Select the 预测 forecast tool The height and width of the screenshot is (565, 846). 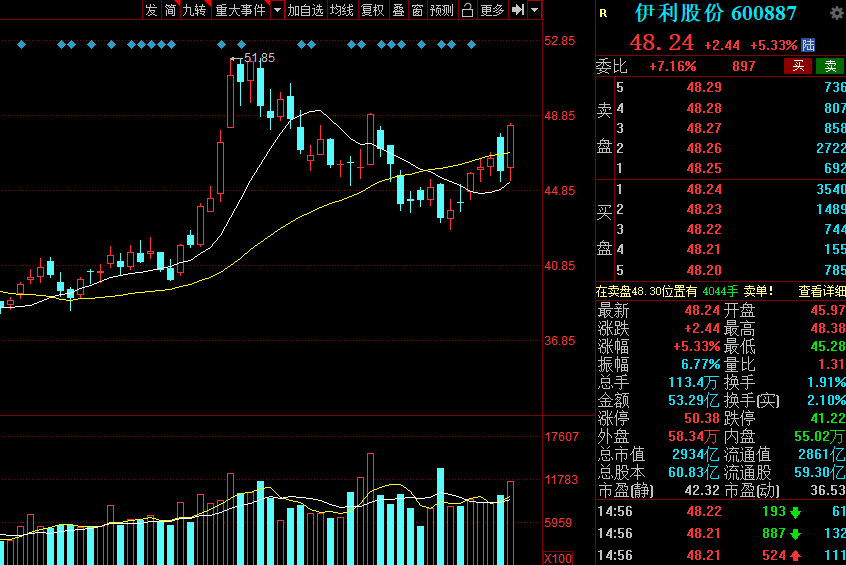tap(442, 10)
